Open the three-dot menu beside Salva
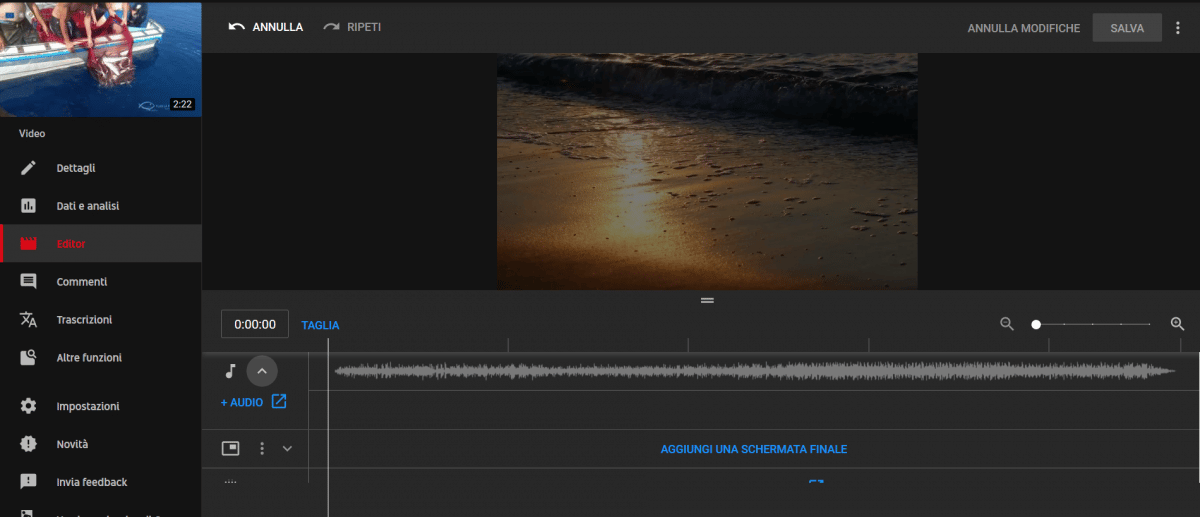Image resolution: width=1200 pixels, height=517 pixels. (x=1178, y=28)
